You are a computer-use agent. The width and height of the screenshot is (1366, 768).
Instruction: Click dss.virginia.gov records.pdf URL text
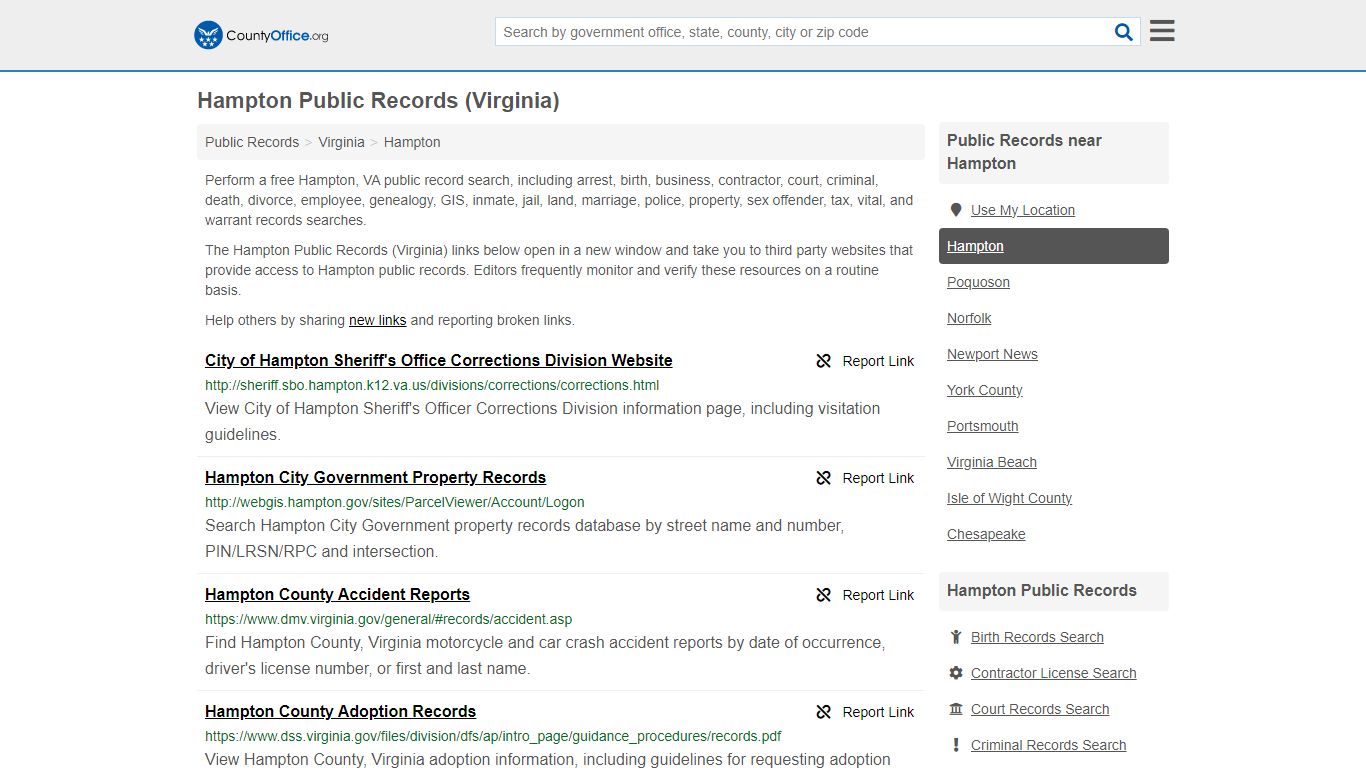point(493,736)
